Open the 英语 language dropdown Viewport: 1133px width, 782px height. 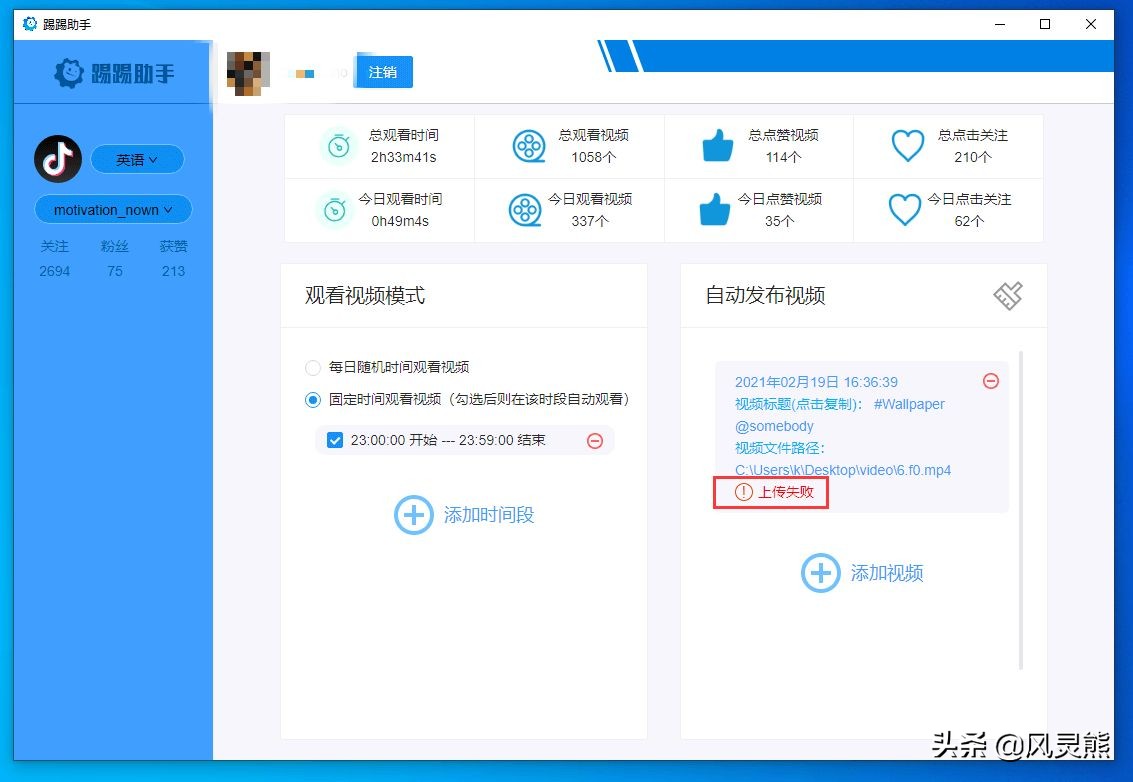(x=137, y=159)
